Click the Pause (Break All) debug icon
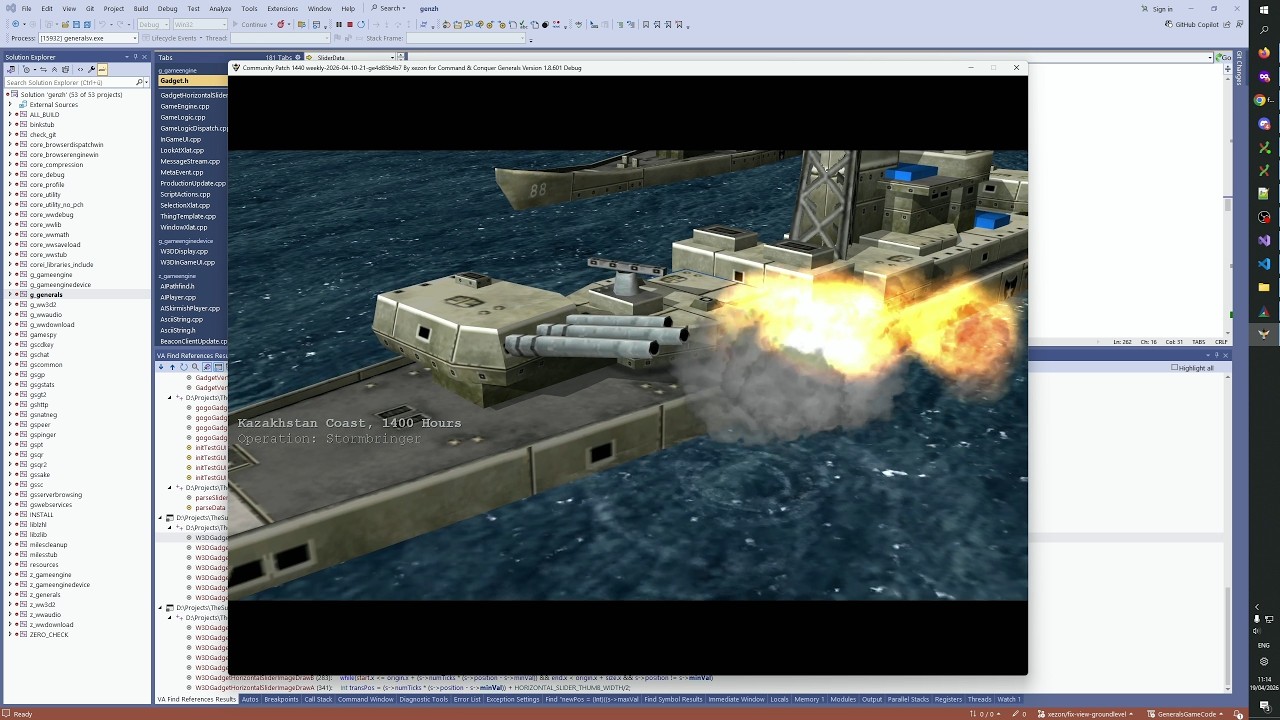 click(339, 24)
